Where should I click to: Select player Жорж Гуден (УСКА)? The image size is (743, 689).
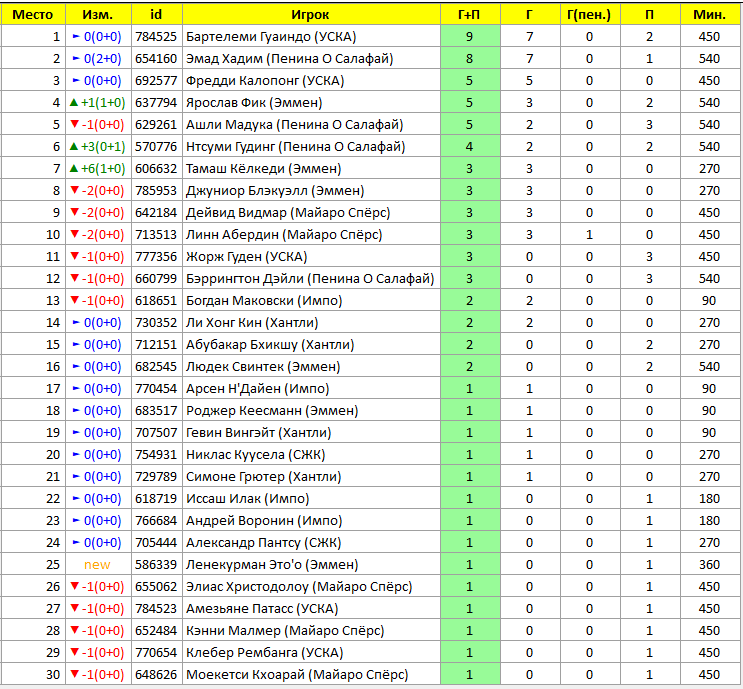click(x=246, y=257)
